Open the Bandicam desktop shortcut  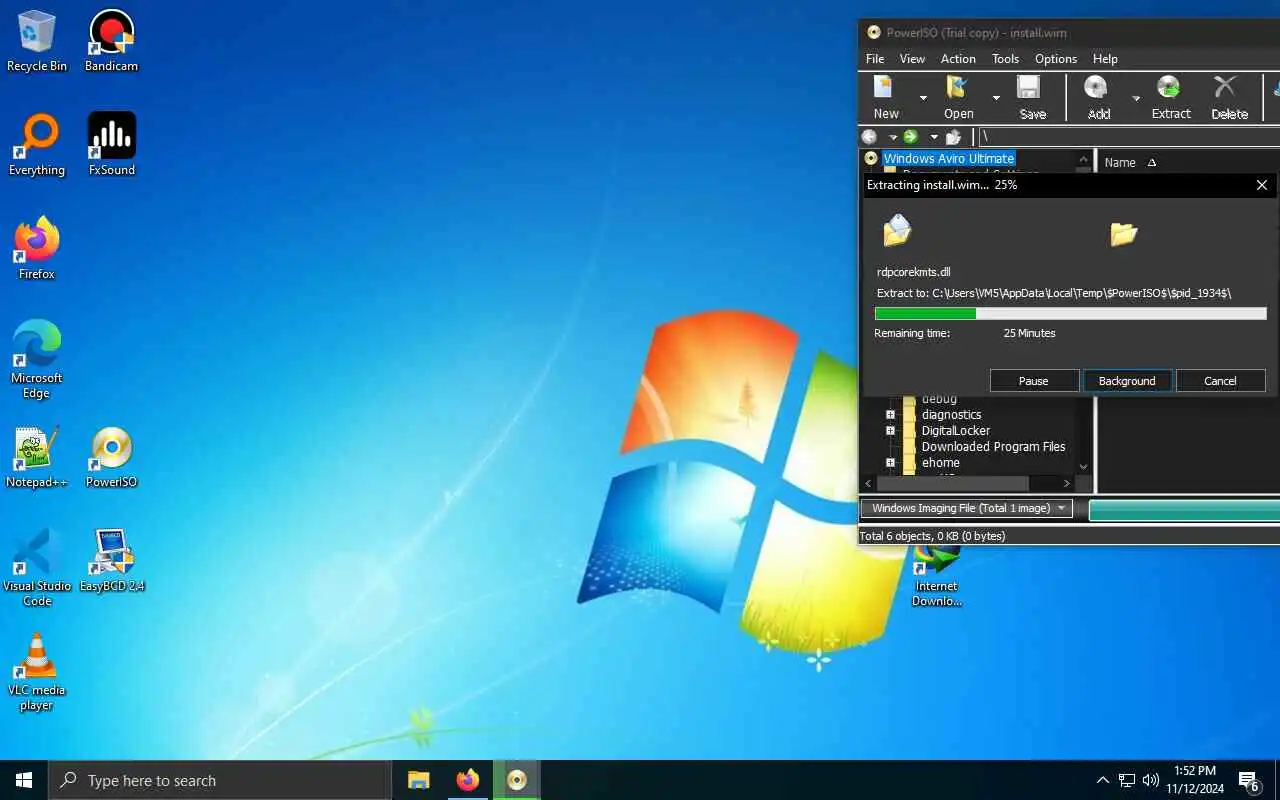[x=111, y=41]
